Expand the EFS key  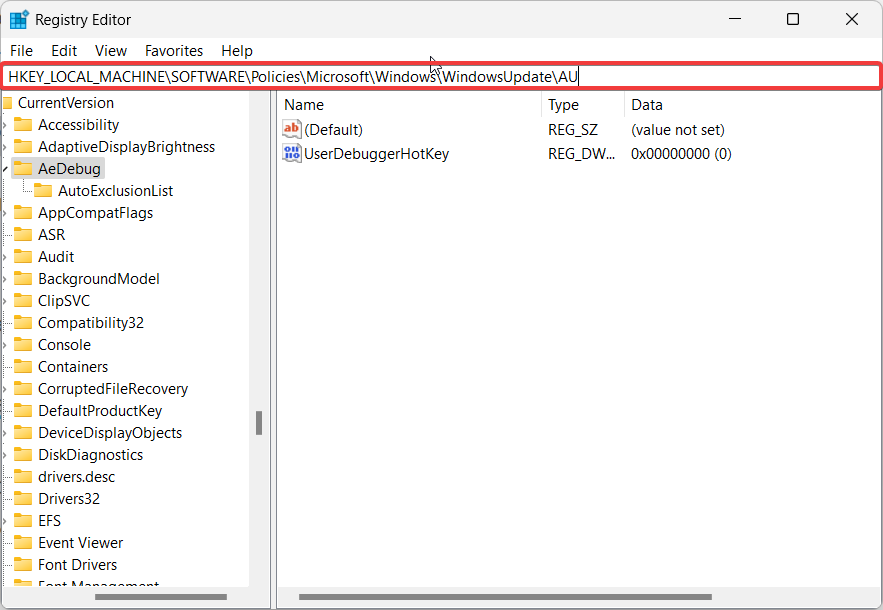pyautogui.click(x=5, y=520)
